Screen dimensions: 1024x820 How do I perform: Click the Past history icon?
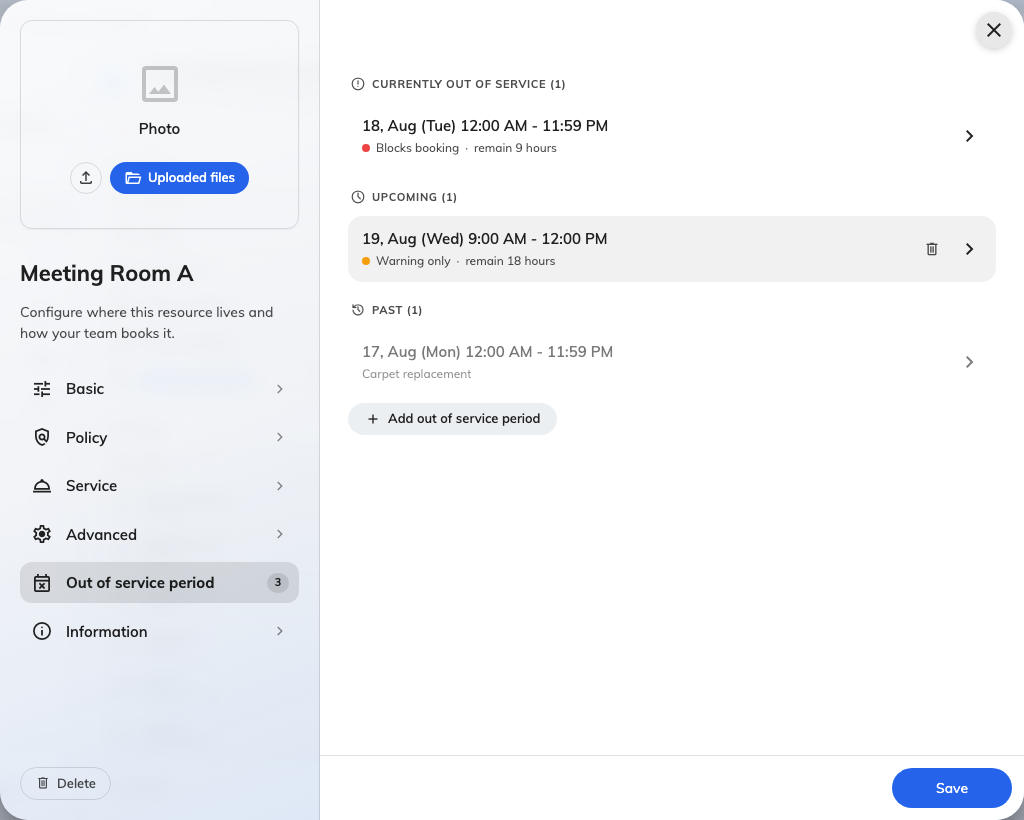coord(358,310)
